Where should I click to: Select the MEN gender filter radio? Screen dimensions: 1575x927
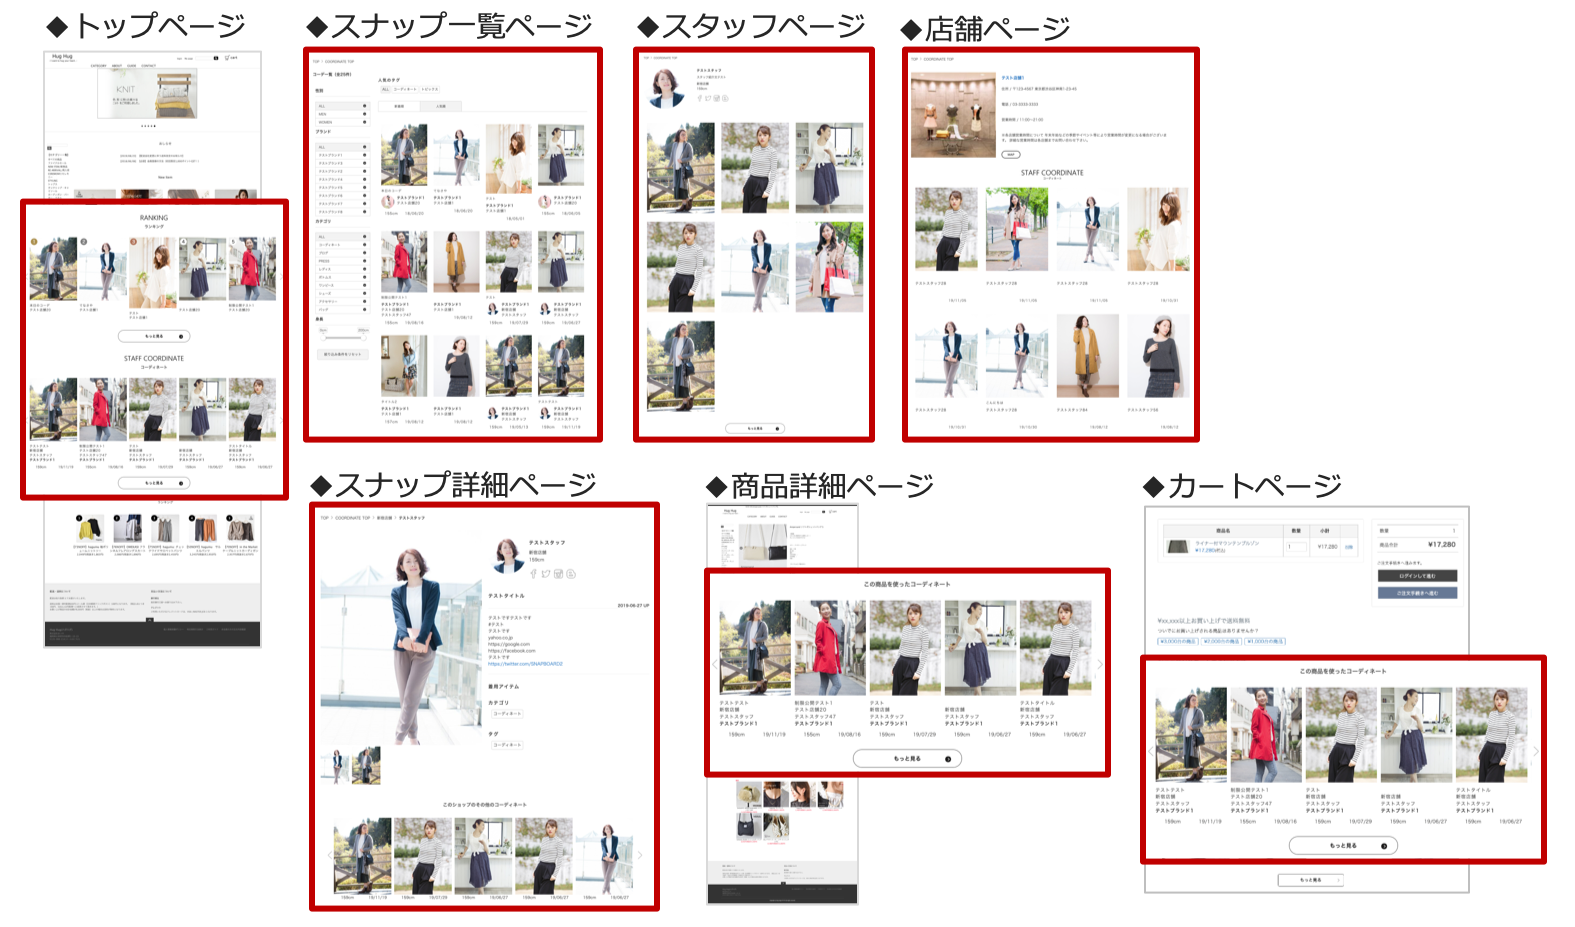(364, 114)
